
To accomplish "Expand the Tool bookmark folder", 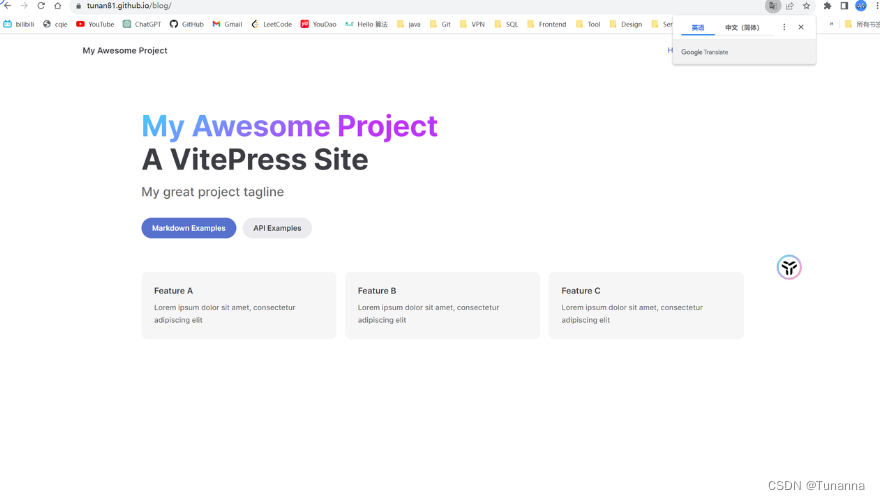I will click(588, 24).
